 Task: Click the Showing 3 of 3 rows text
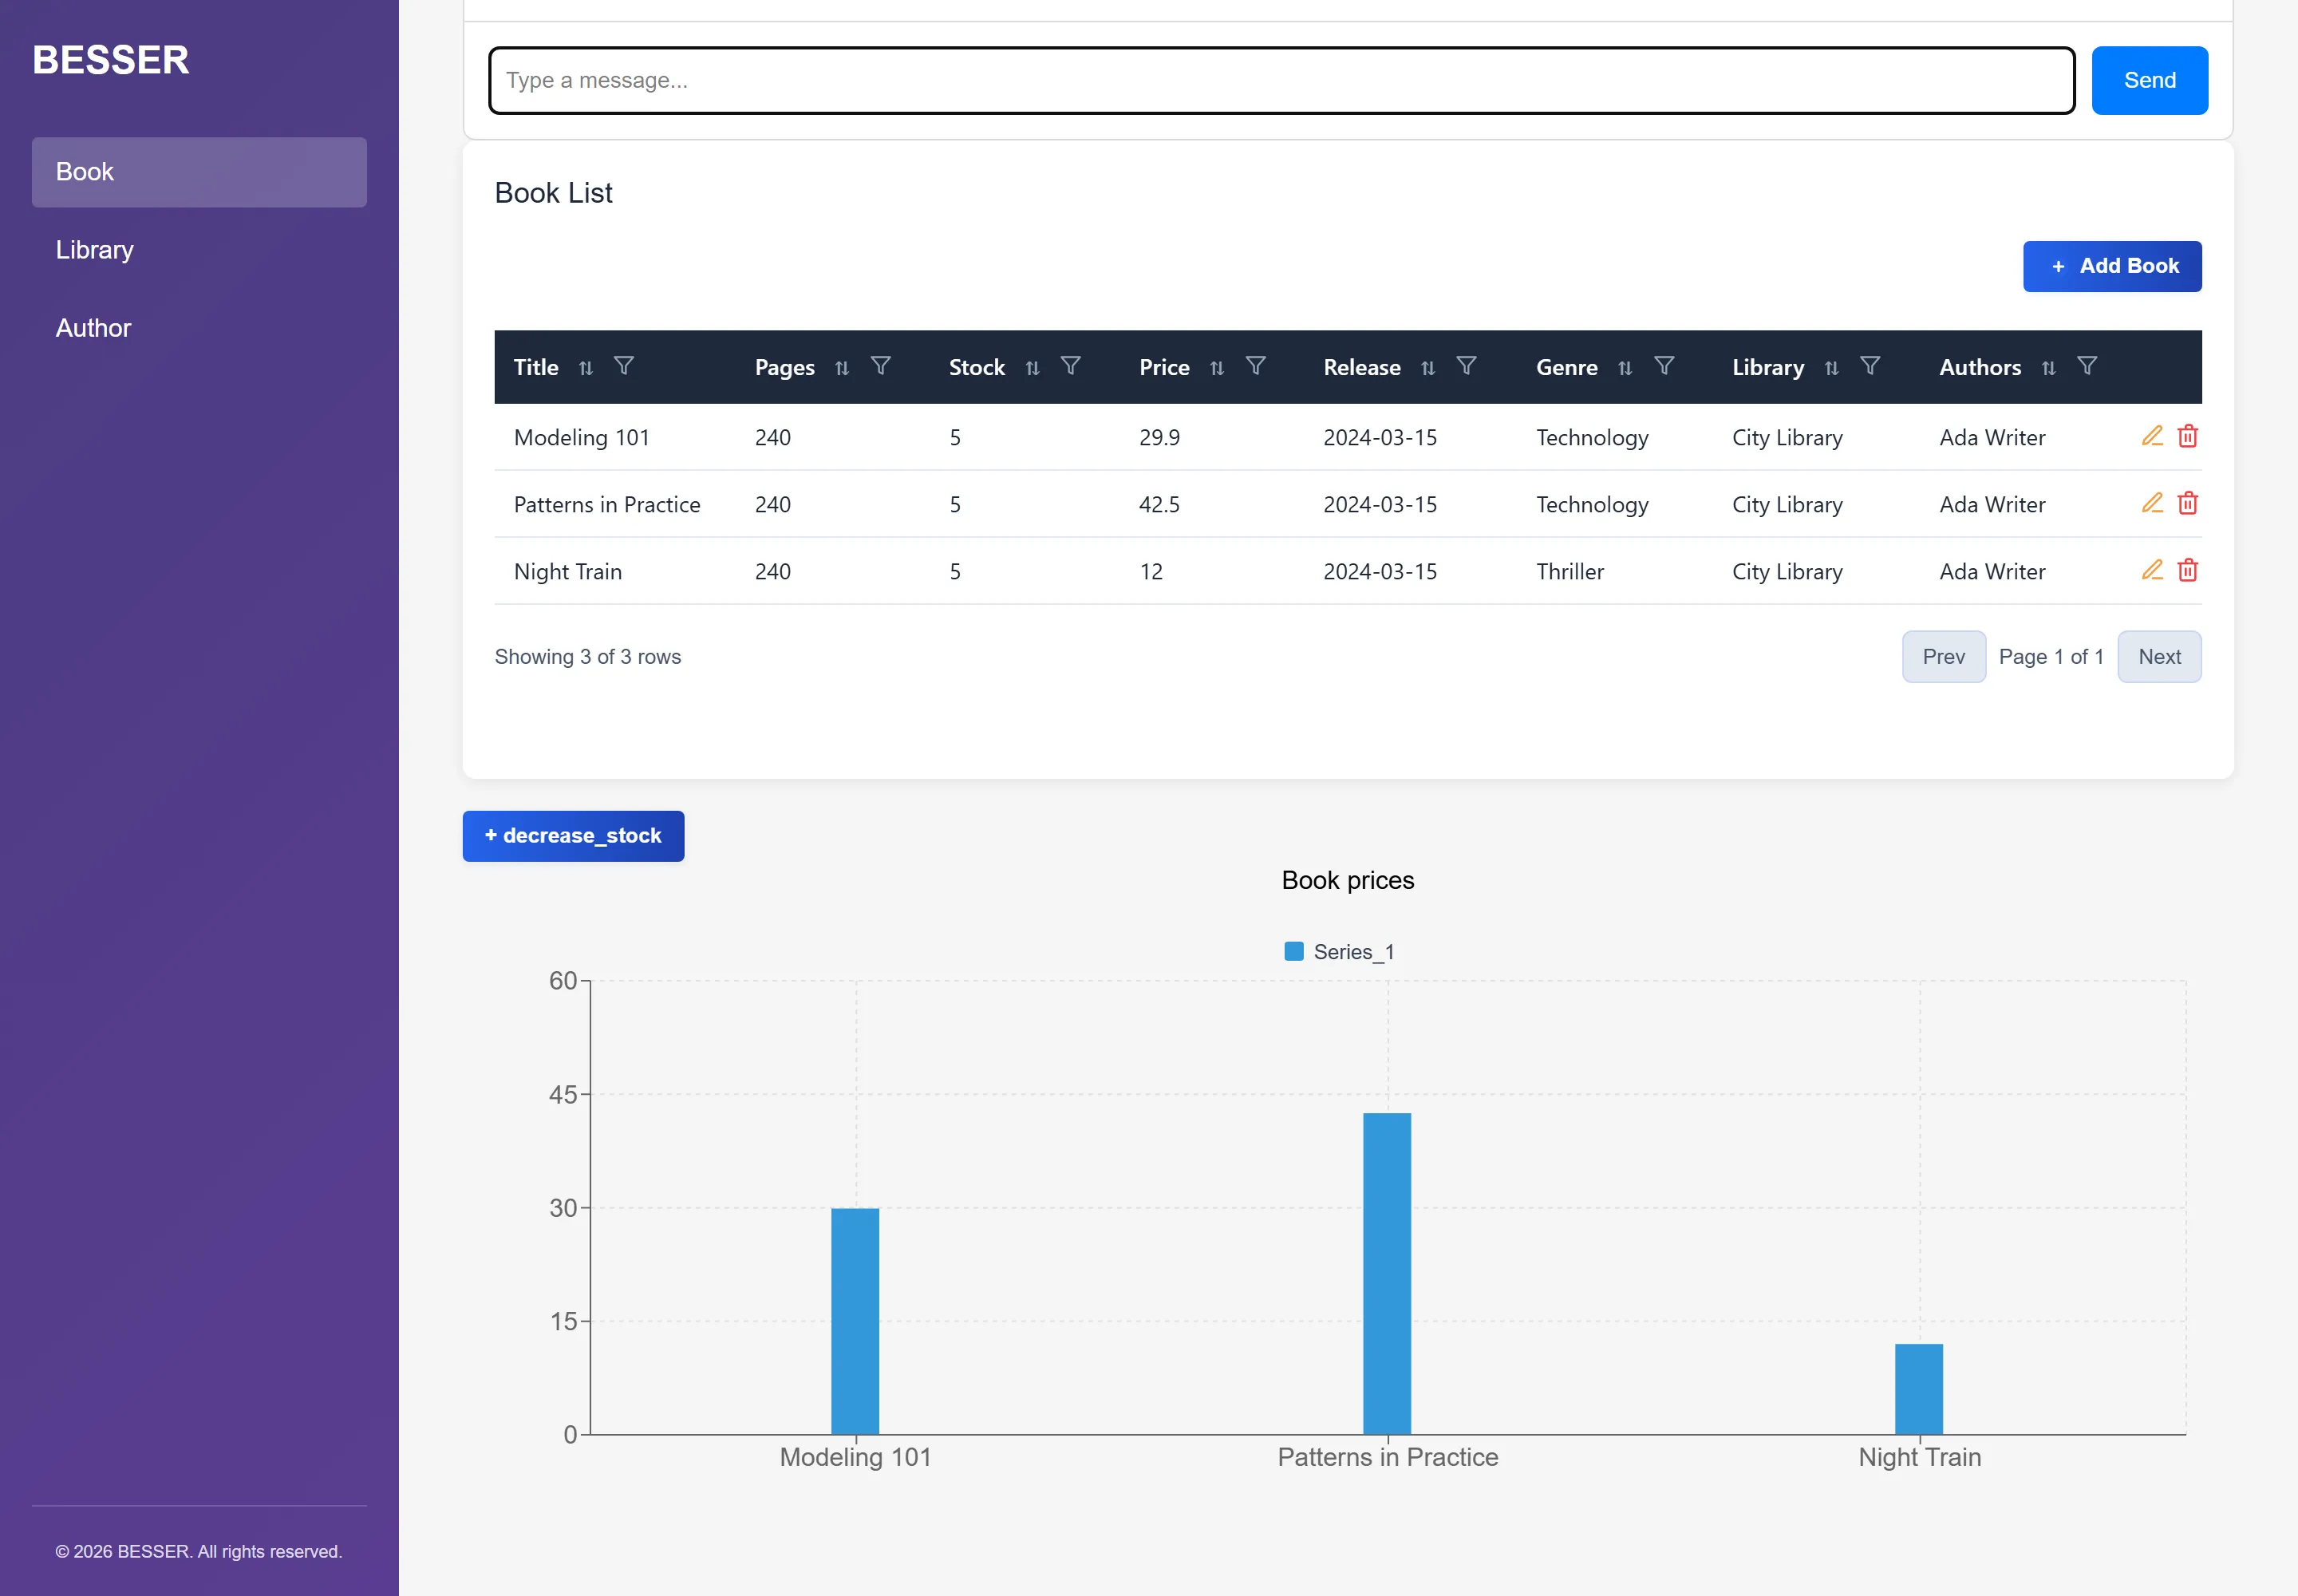588,657
